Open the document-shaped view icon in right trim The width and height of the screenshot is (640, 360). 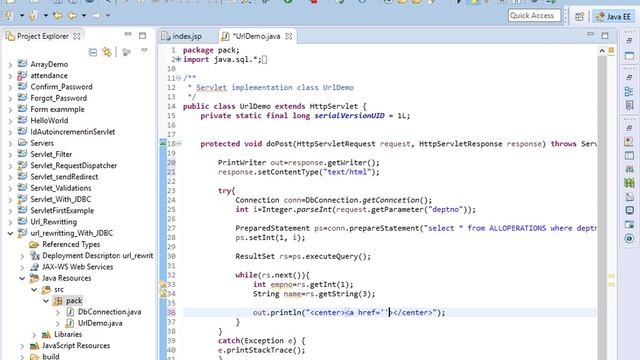pyautogui.click(x=629, y=105)
